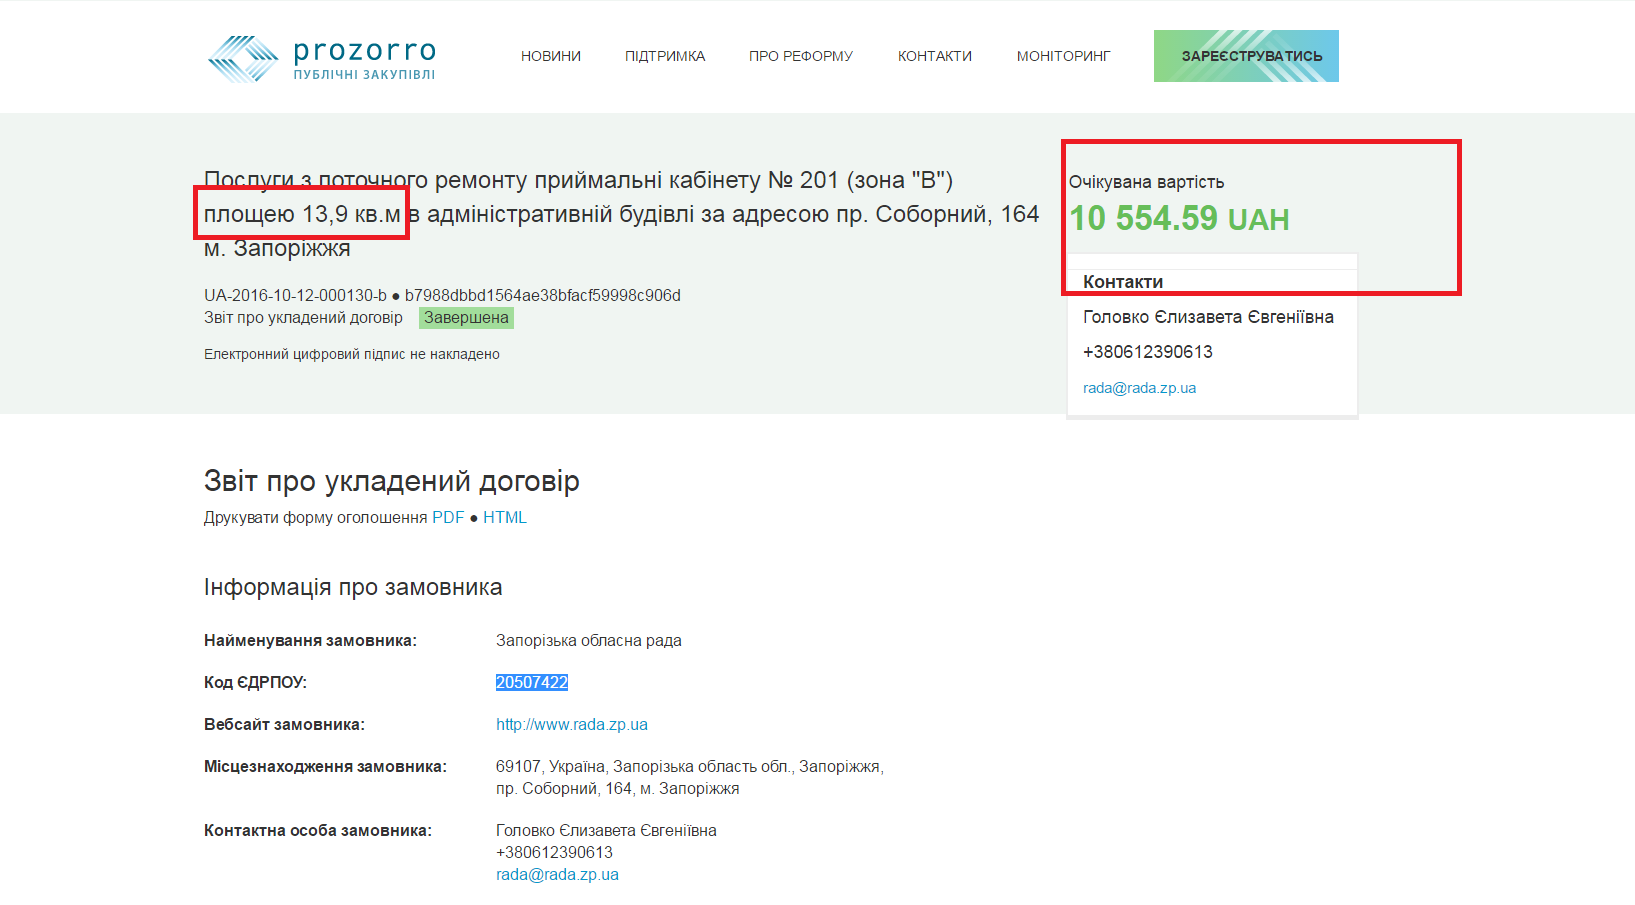The image size is (1635, 905).
Task: Open the Контакти navigation link
Action: (934, 56)
